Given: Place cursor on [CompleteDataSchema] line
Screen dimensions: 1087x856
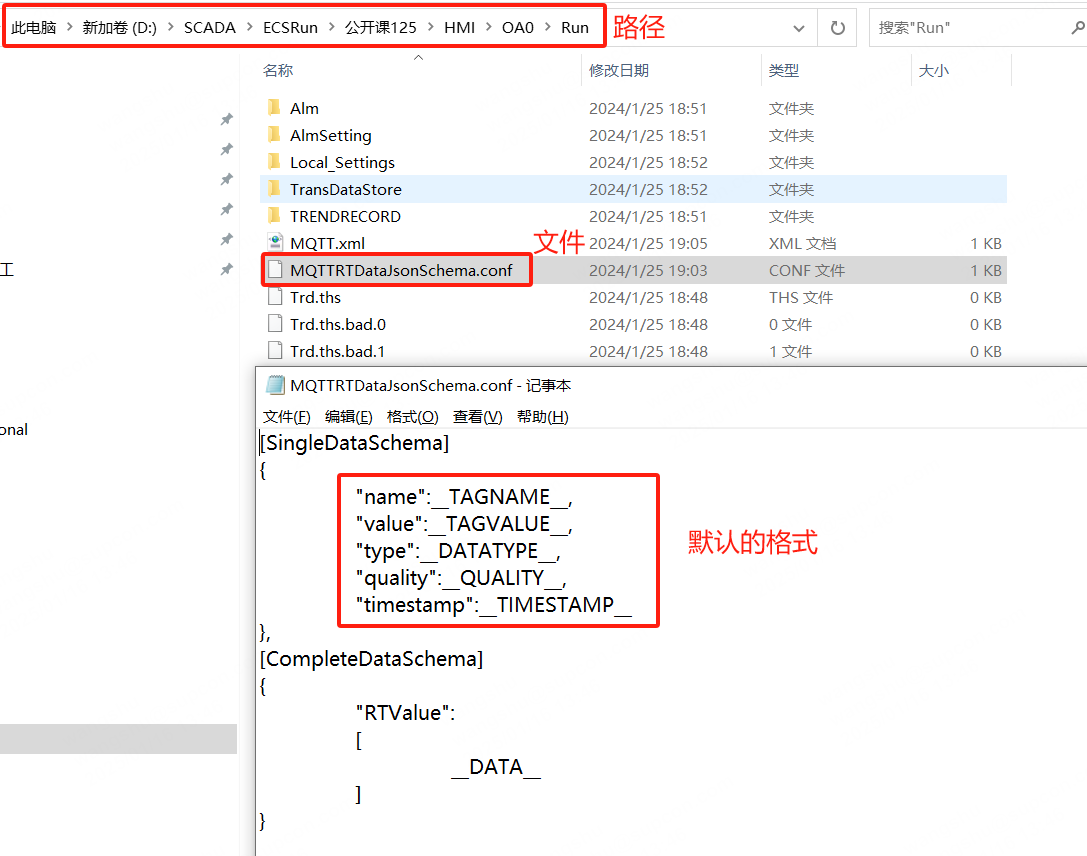Looking at the screenshot, I should (x=371, y=658).
